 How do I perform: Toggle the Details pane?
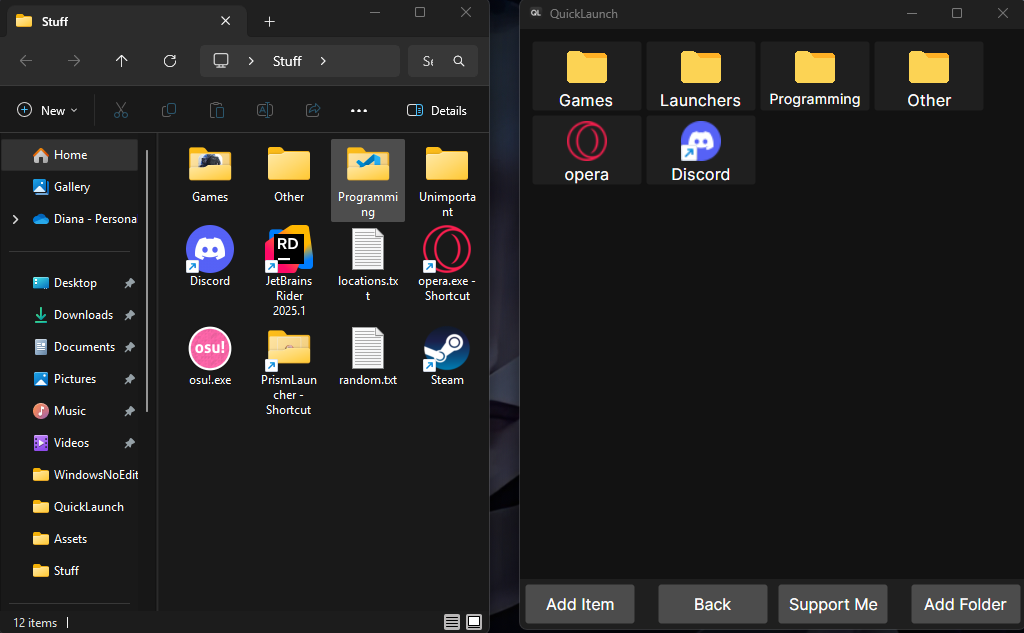pos(437,110)
